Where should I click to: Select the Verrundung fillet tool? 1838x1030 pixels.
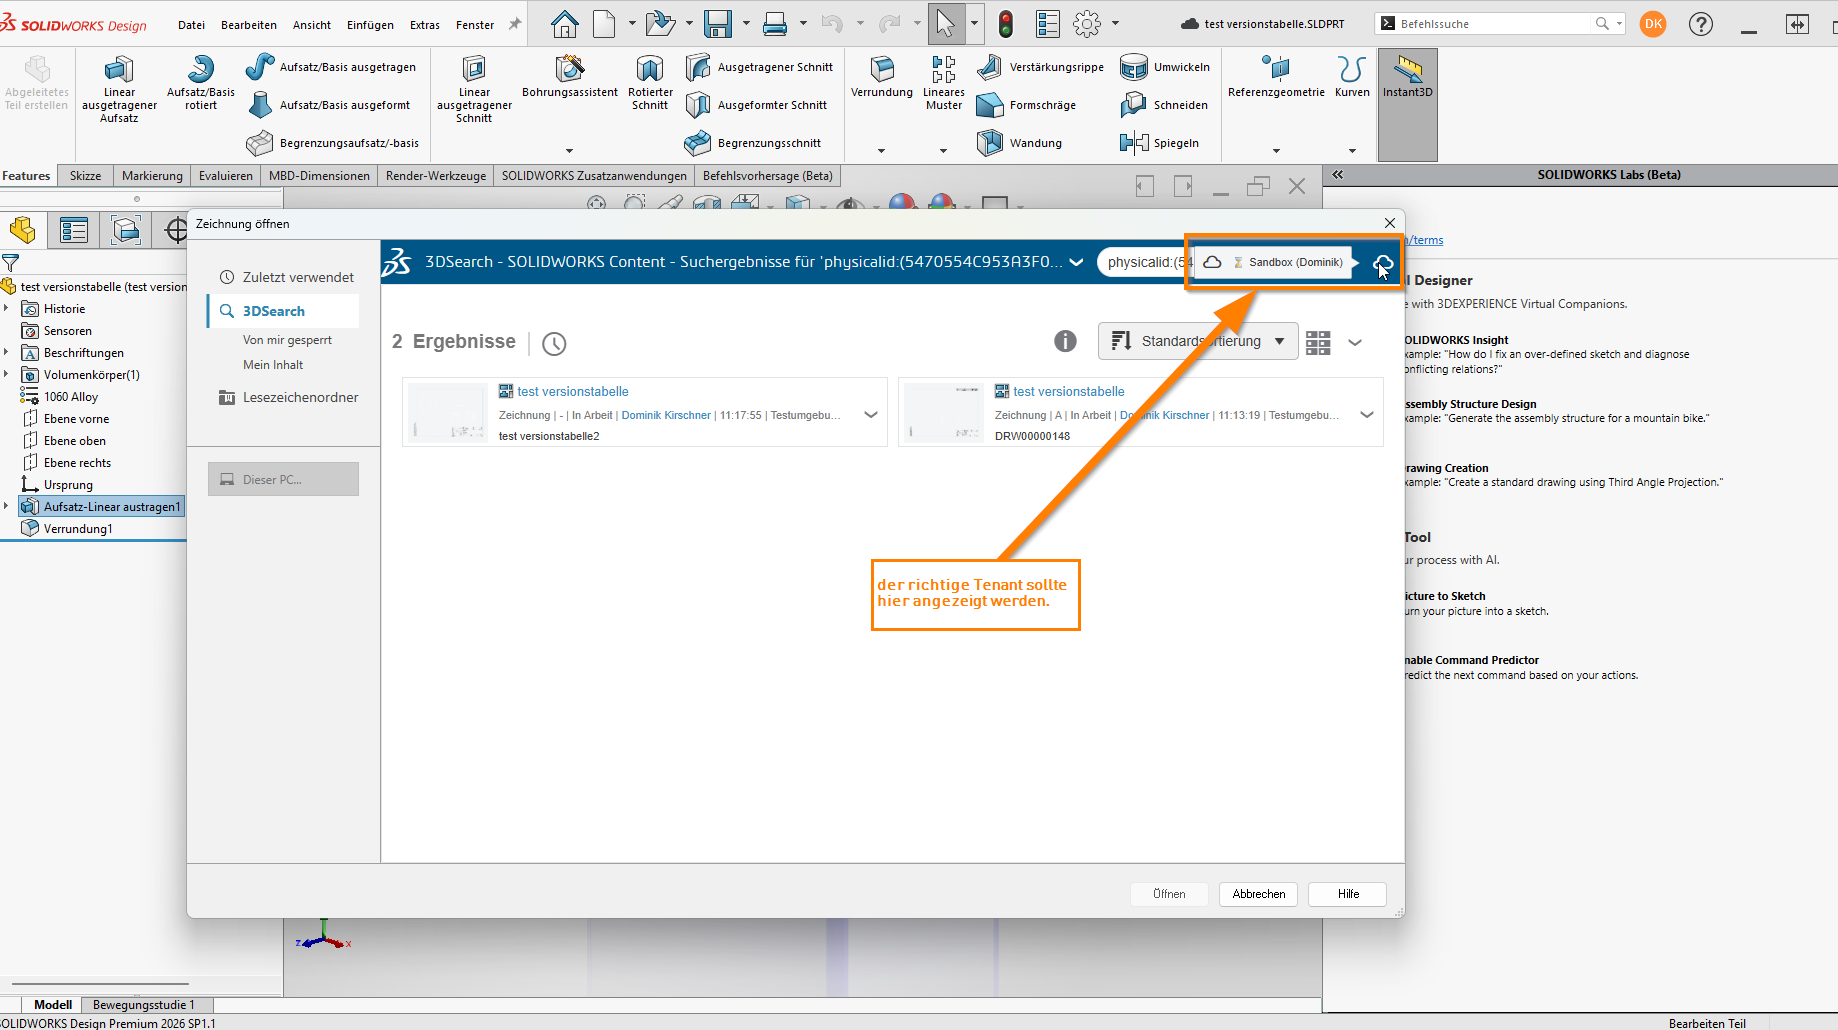882,78
